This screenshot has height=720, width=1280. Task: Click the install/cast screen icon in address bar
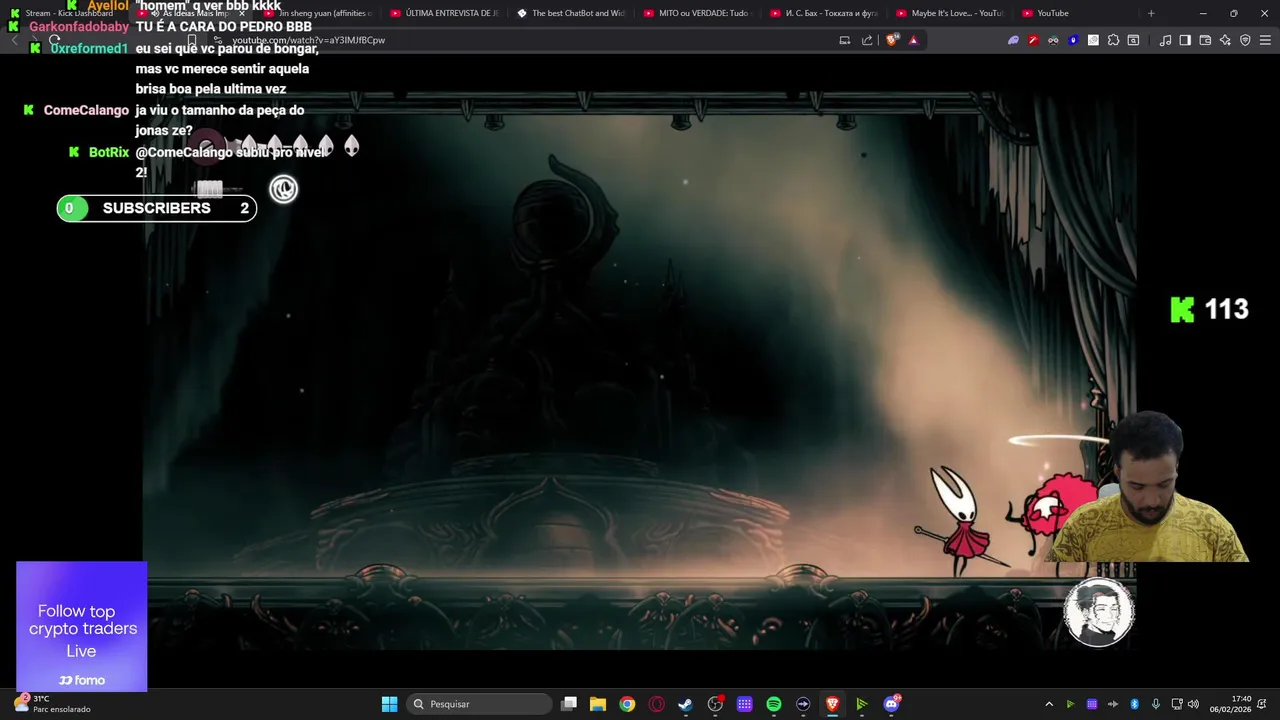(845, 40)
